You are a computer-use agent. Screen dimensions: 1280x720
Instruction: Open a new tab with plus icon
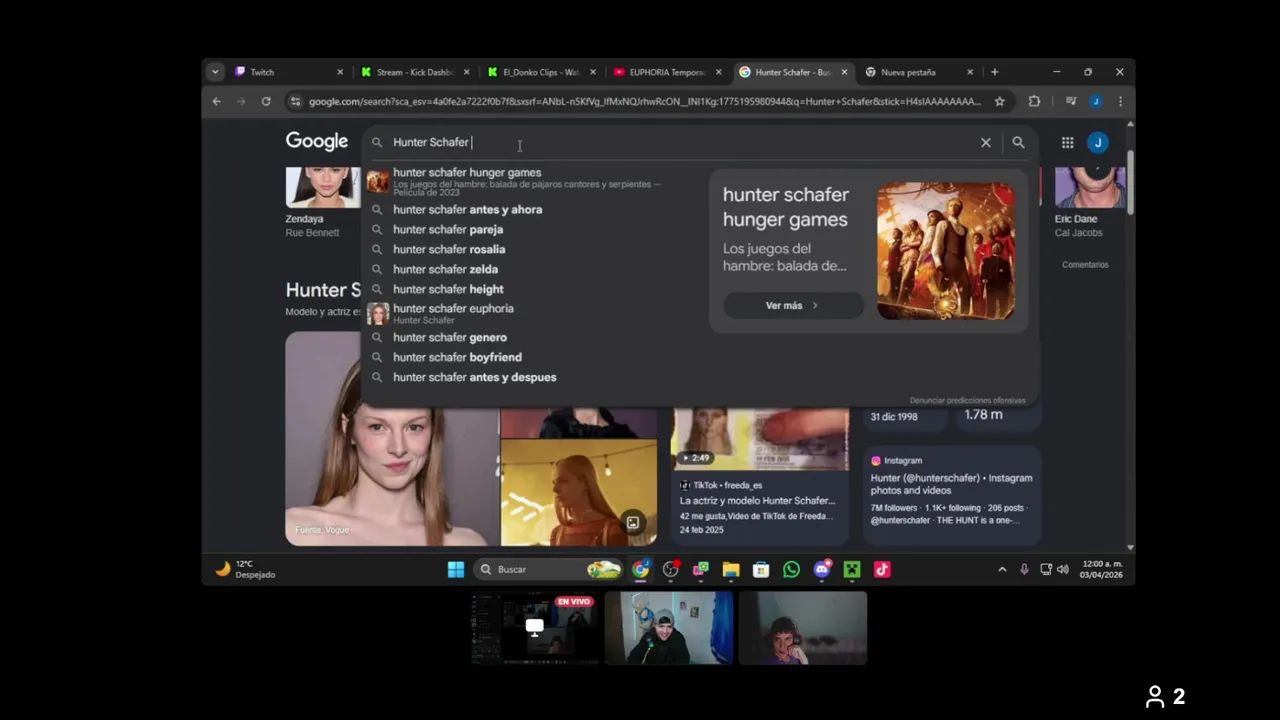(x=994, y=72)
